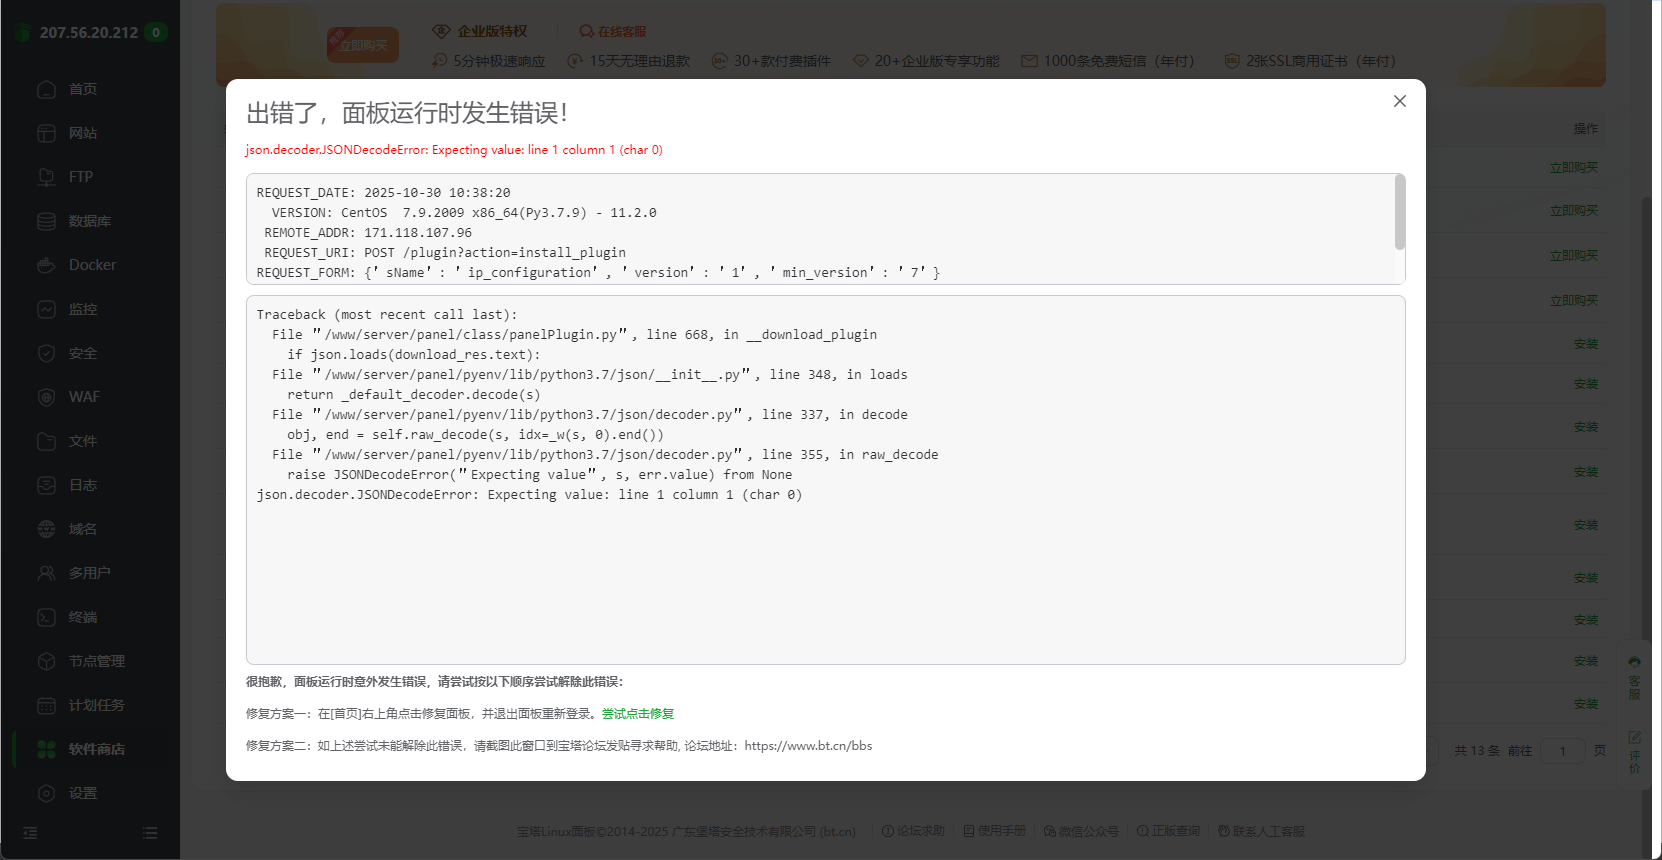Open the 网站 websites icon in sidebar
The width and height of the screenshot is (1662, 860).
(x=46, y=133)
